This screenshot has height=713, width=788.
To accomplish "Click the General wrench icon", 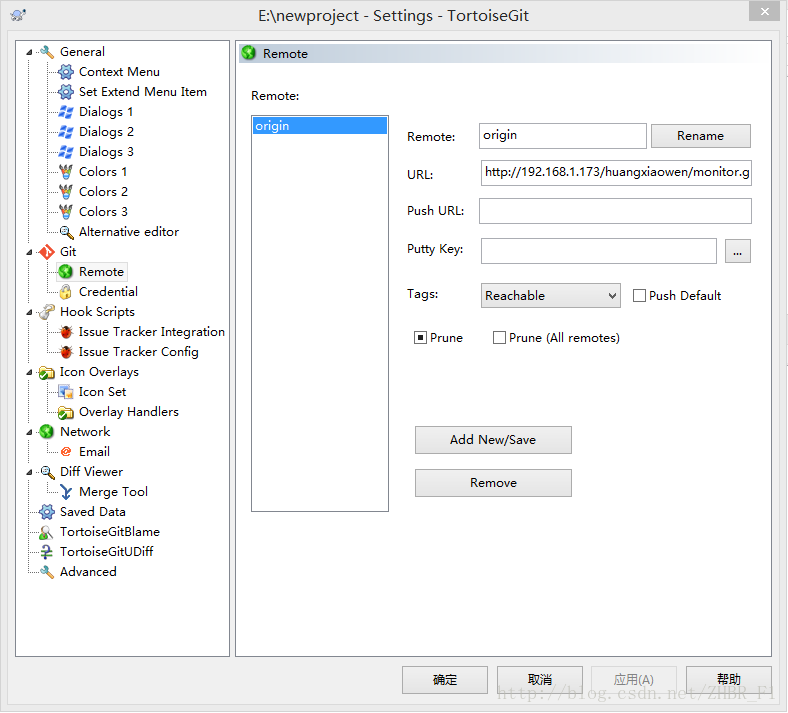I will pos(47,52).
